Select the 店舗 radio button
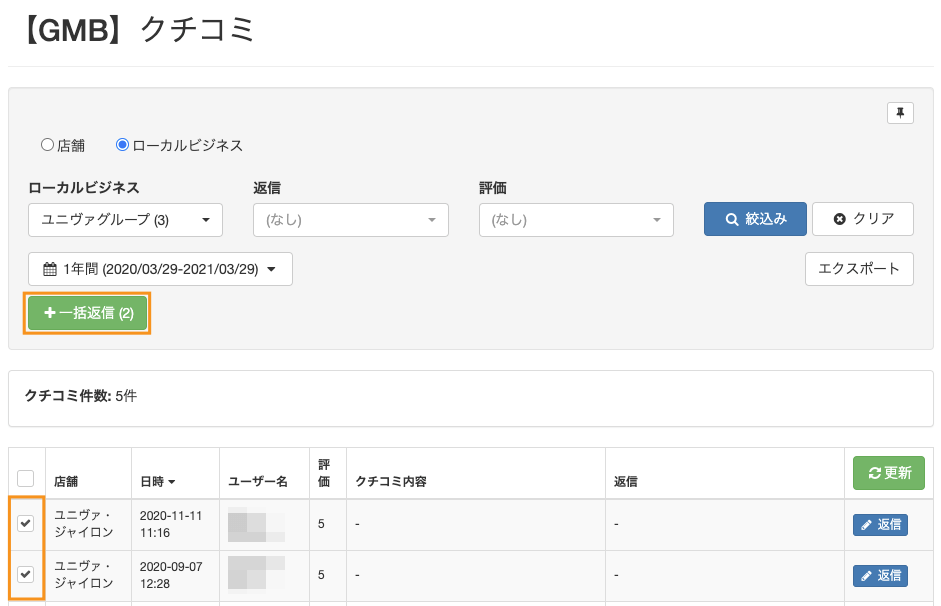941x606 pixels. (47, 145)
